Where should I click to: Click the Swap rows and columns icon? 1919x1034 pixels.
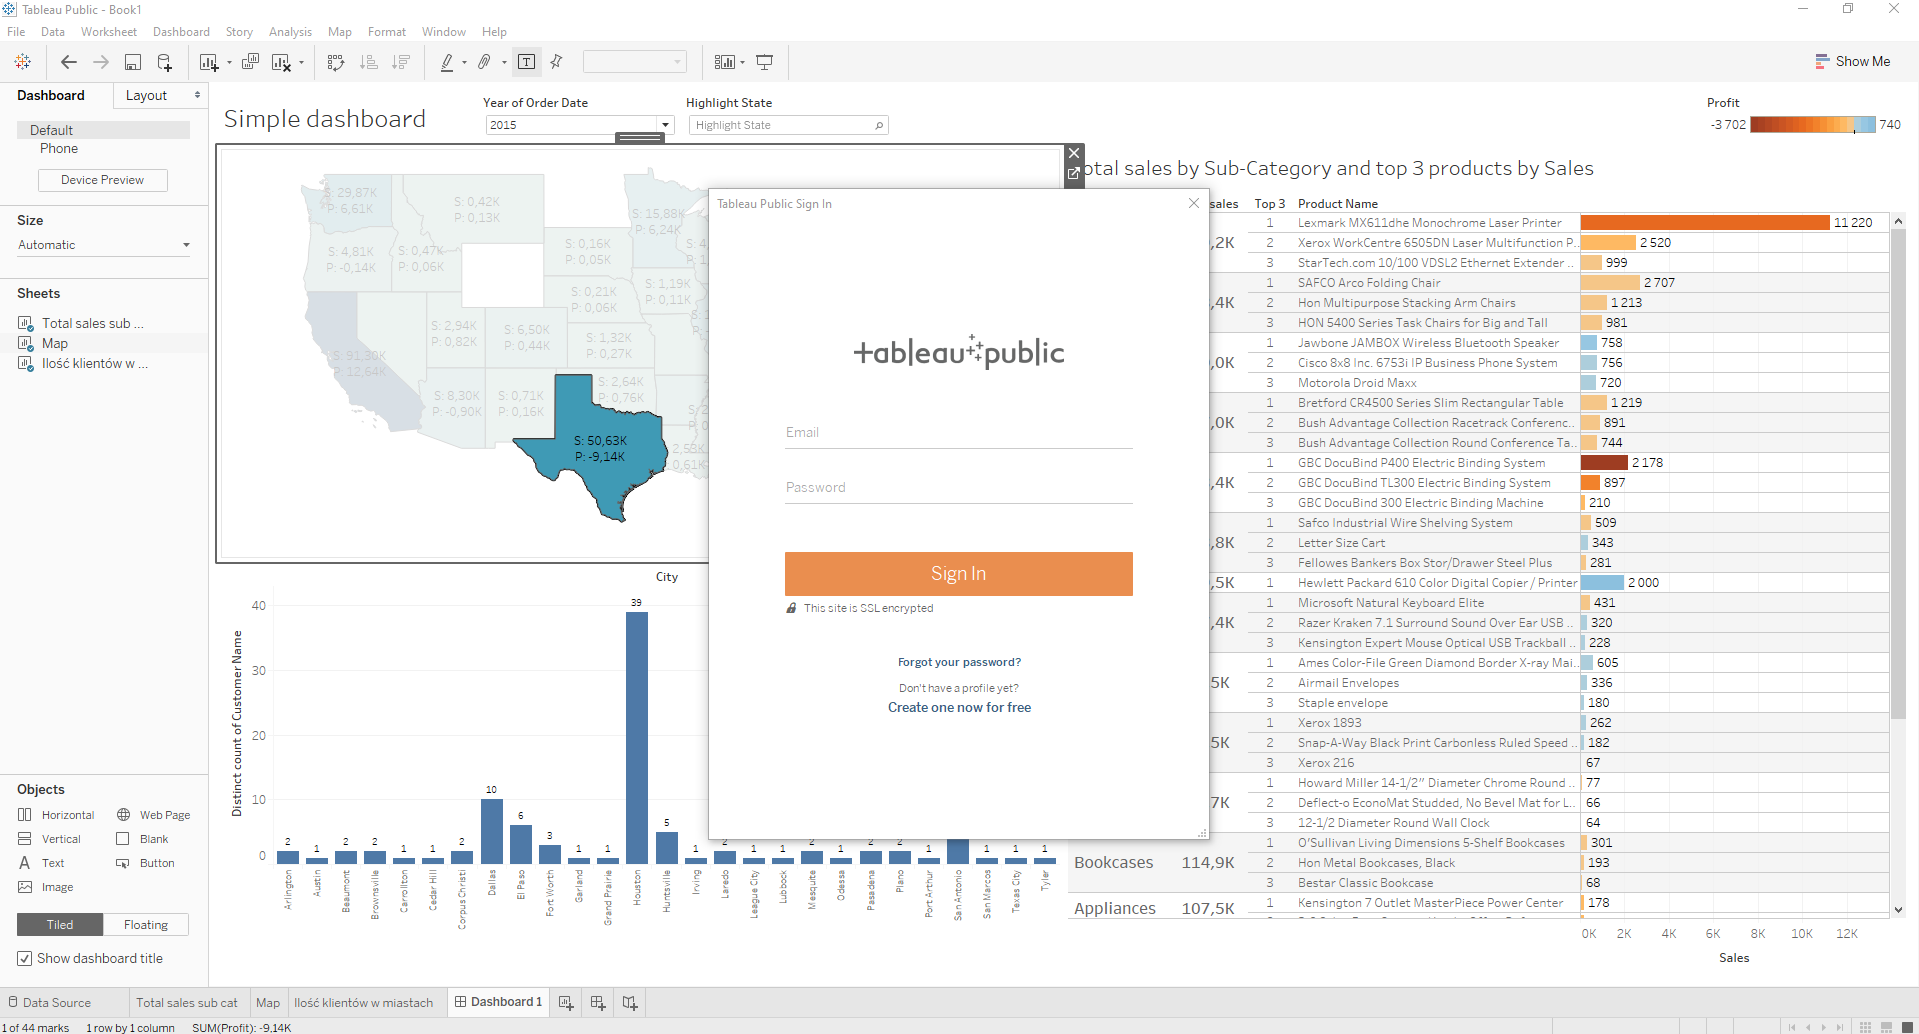336,62
